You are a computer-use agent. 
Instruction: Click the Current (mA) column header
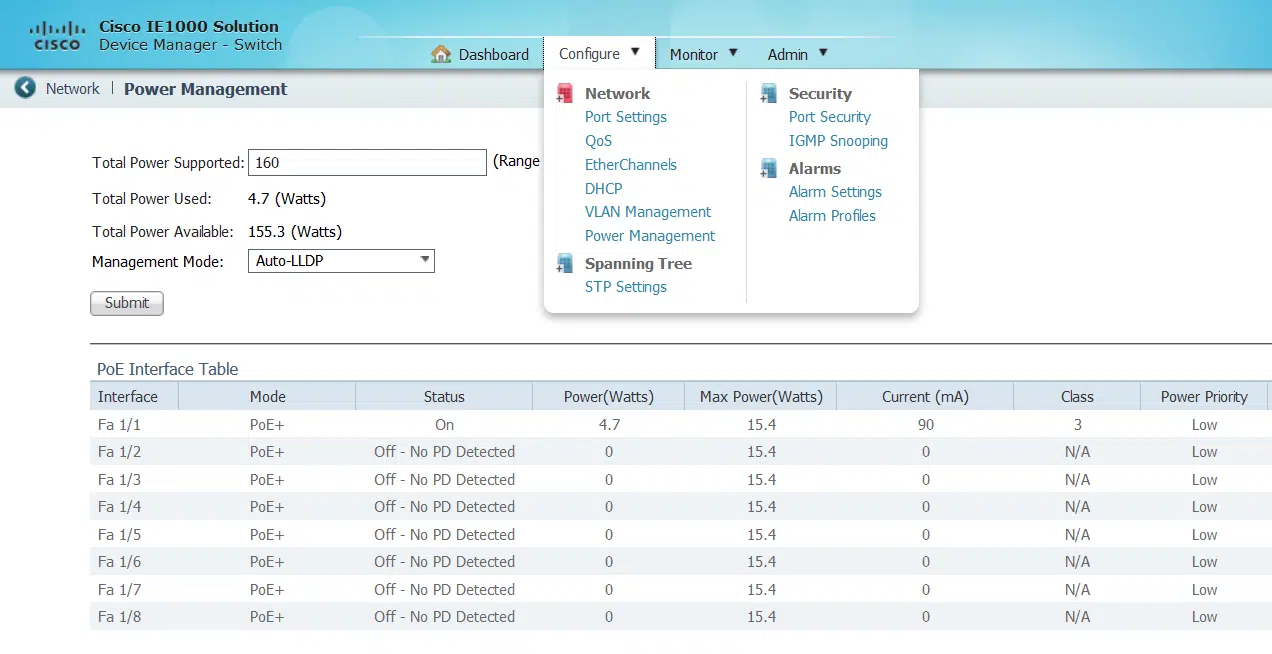tap(925, 397)
